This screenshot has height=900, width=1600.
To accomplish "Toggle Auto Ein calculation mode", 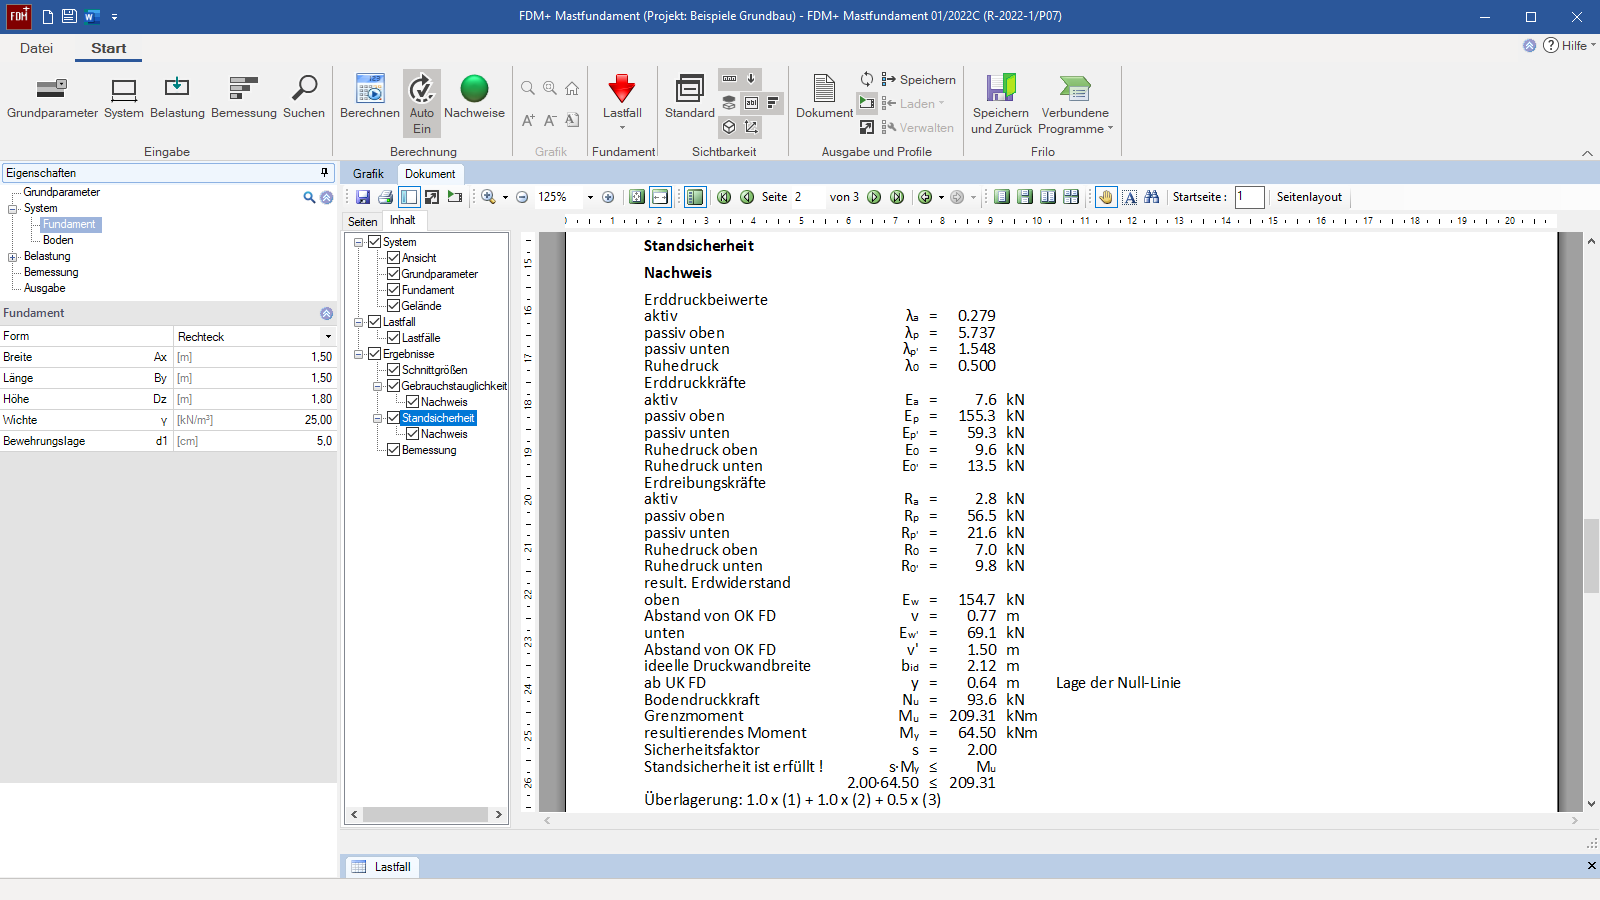I will pos(422,103).
